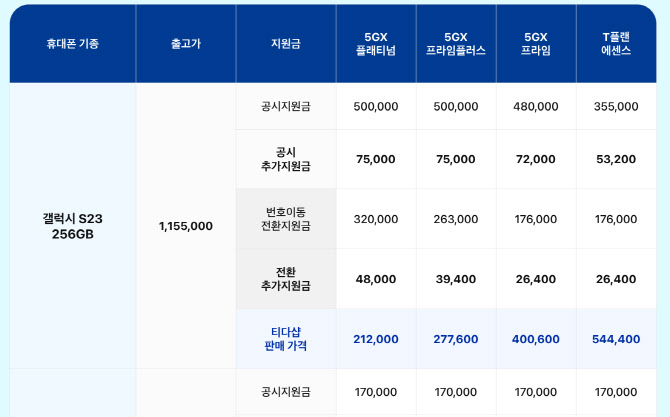This screenshot has width=670, height=417.
Task: Click the 355,000 공시지원금 value
Action: coord(616,106)
